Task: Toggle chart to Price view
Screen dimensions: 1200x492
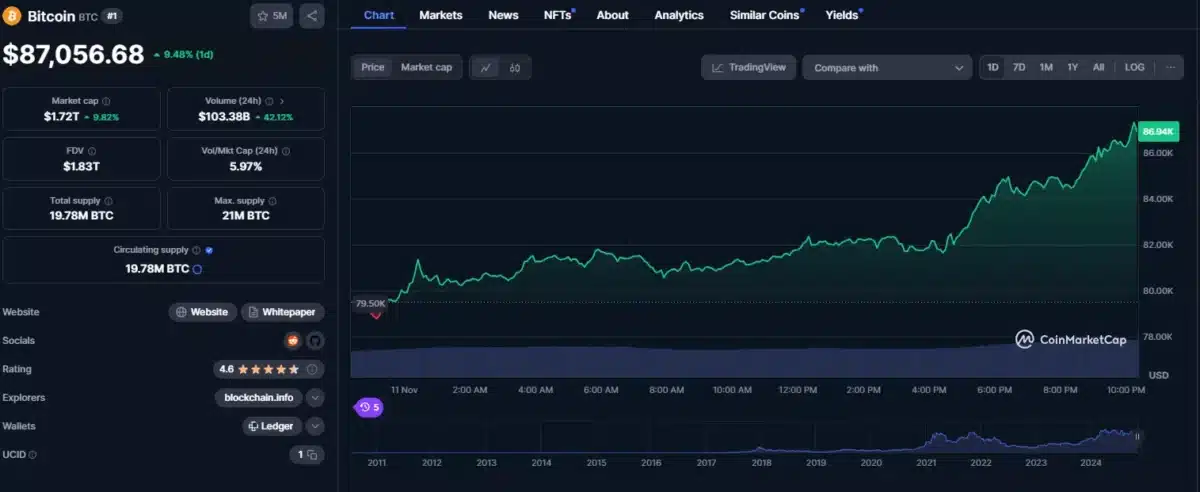Action: coord(373,67)
